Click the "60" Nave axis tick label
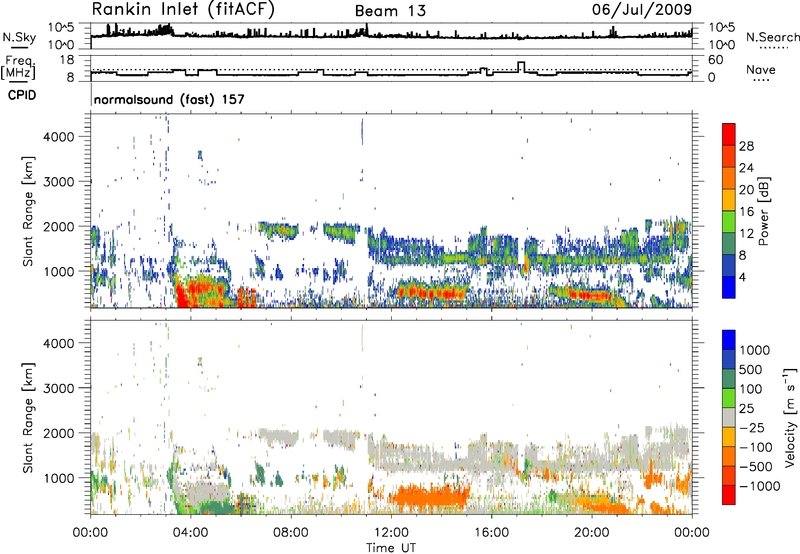The height and width of the screenshot is (554, 800). [716, 60]
